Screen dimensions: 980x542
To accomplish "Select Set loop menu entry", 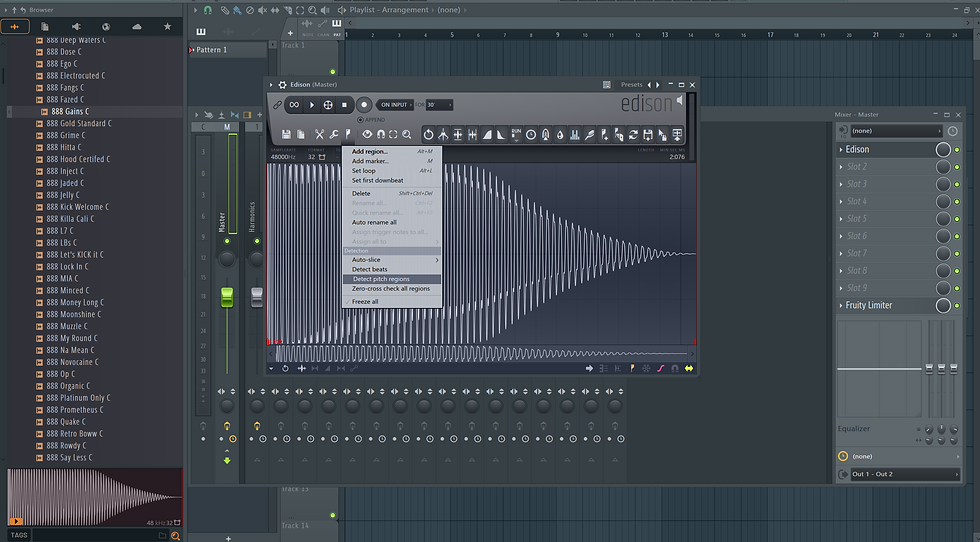I will [x=392, y=171].
